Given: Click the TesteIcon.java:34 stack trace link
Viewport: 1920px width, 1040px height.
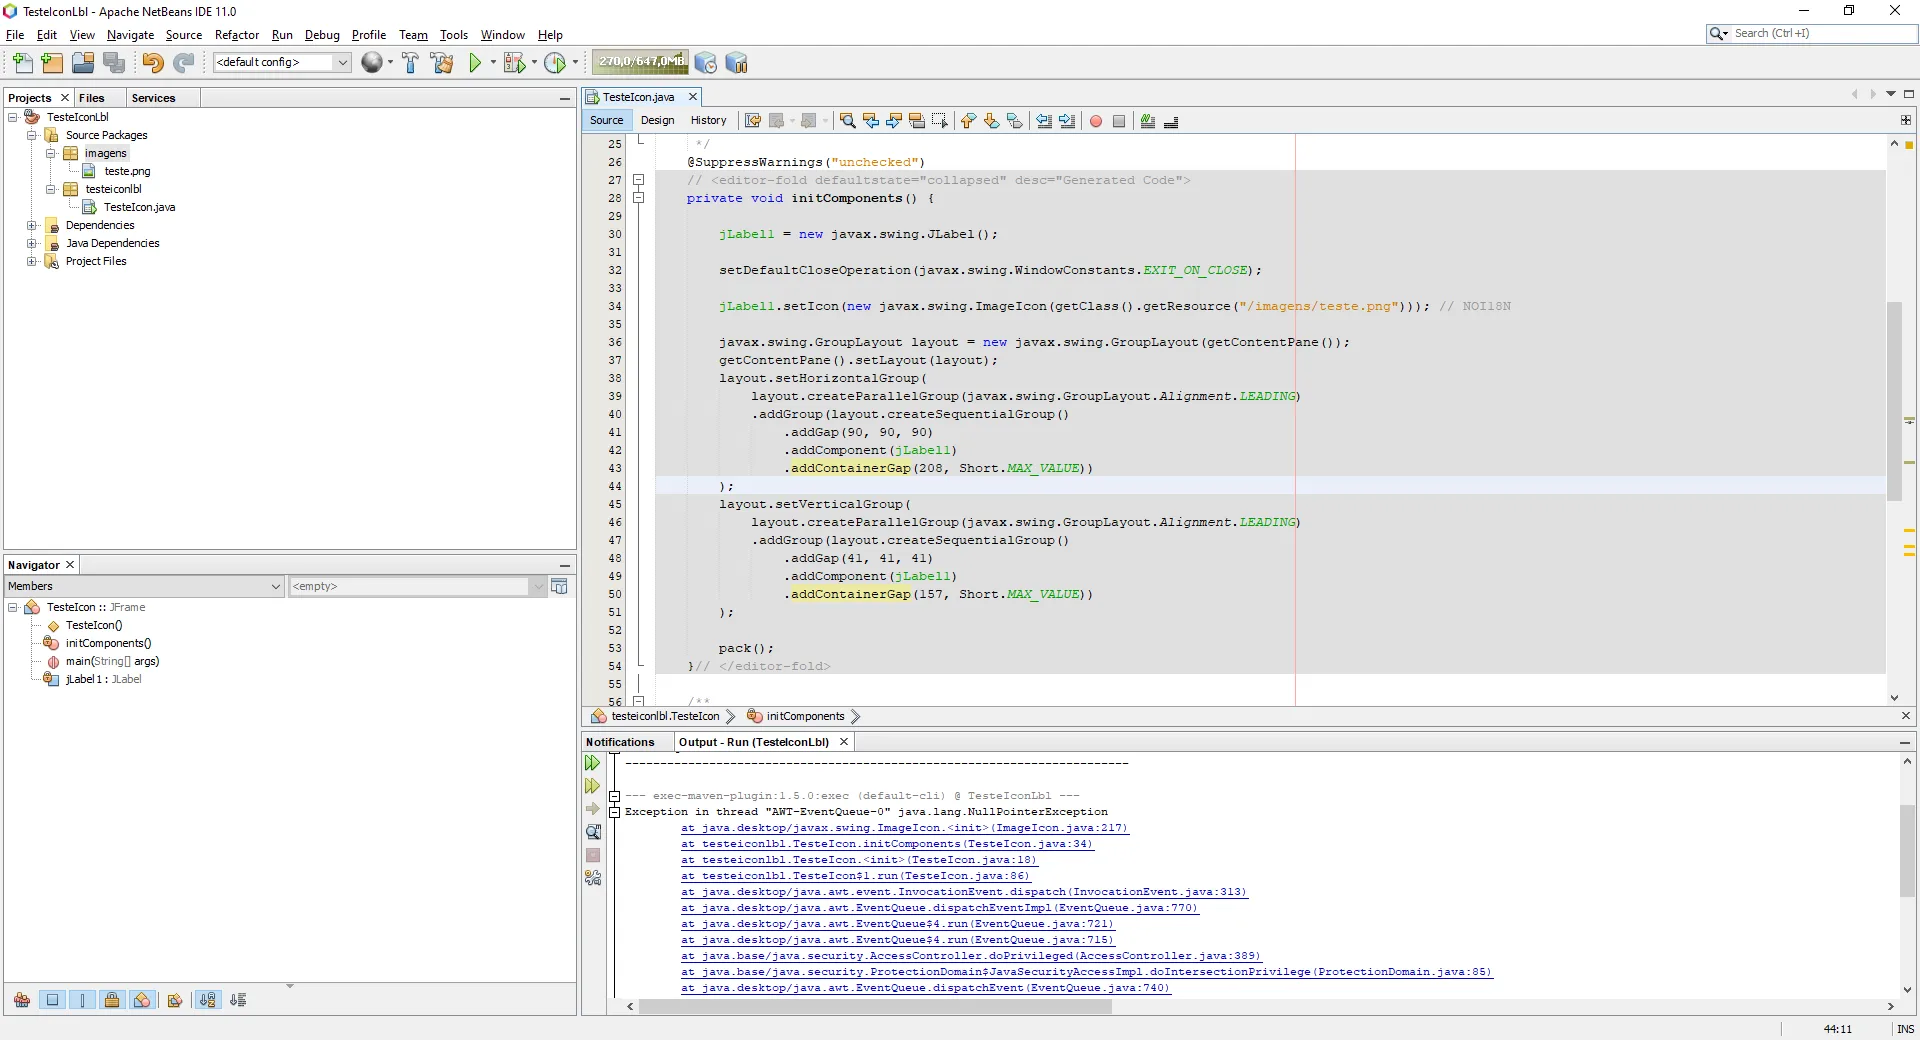Looking at the screenshot, I should [x=887, y=844].
